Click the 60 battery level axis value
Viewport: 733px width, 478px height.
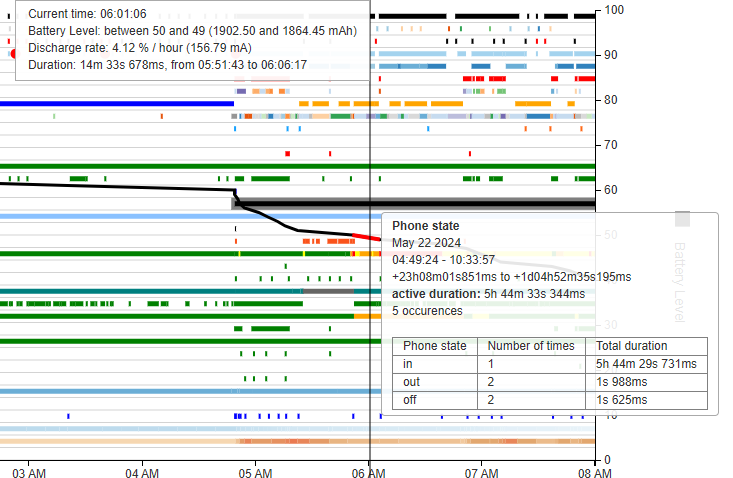pos(611,190)
